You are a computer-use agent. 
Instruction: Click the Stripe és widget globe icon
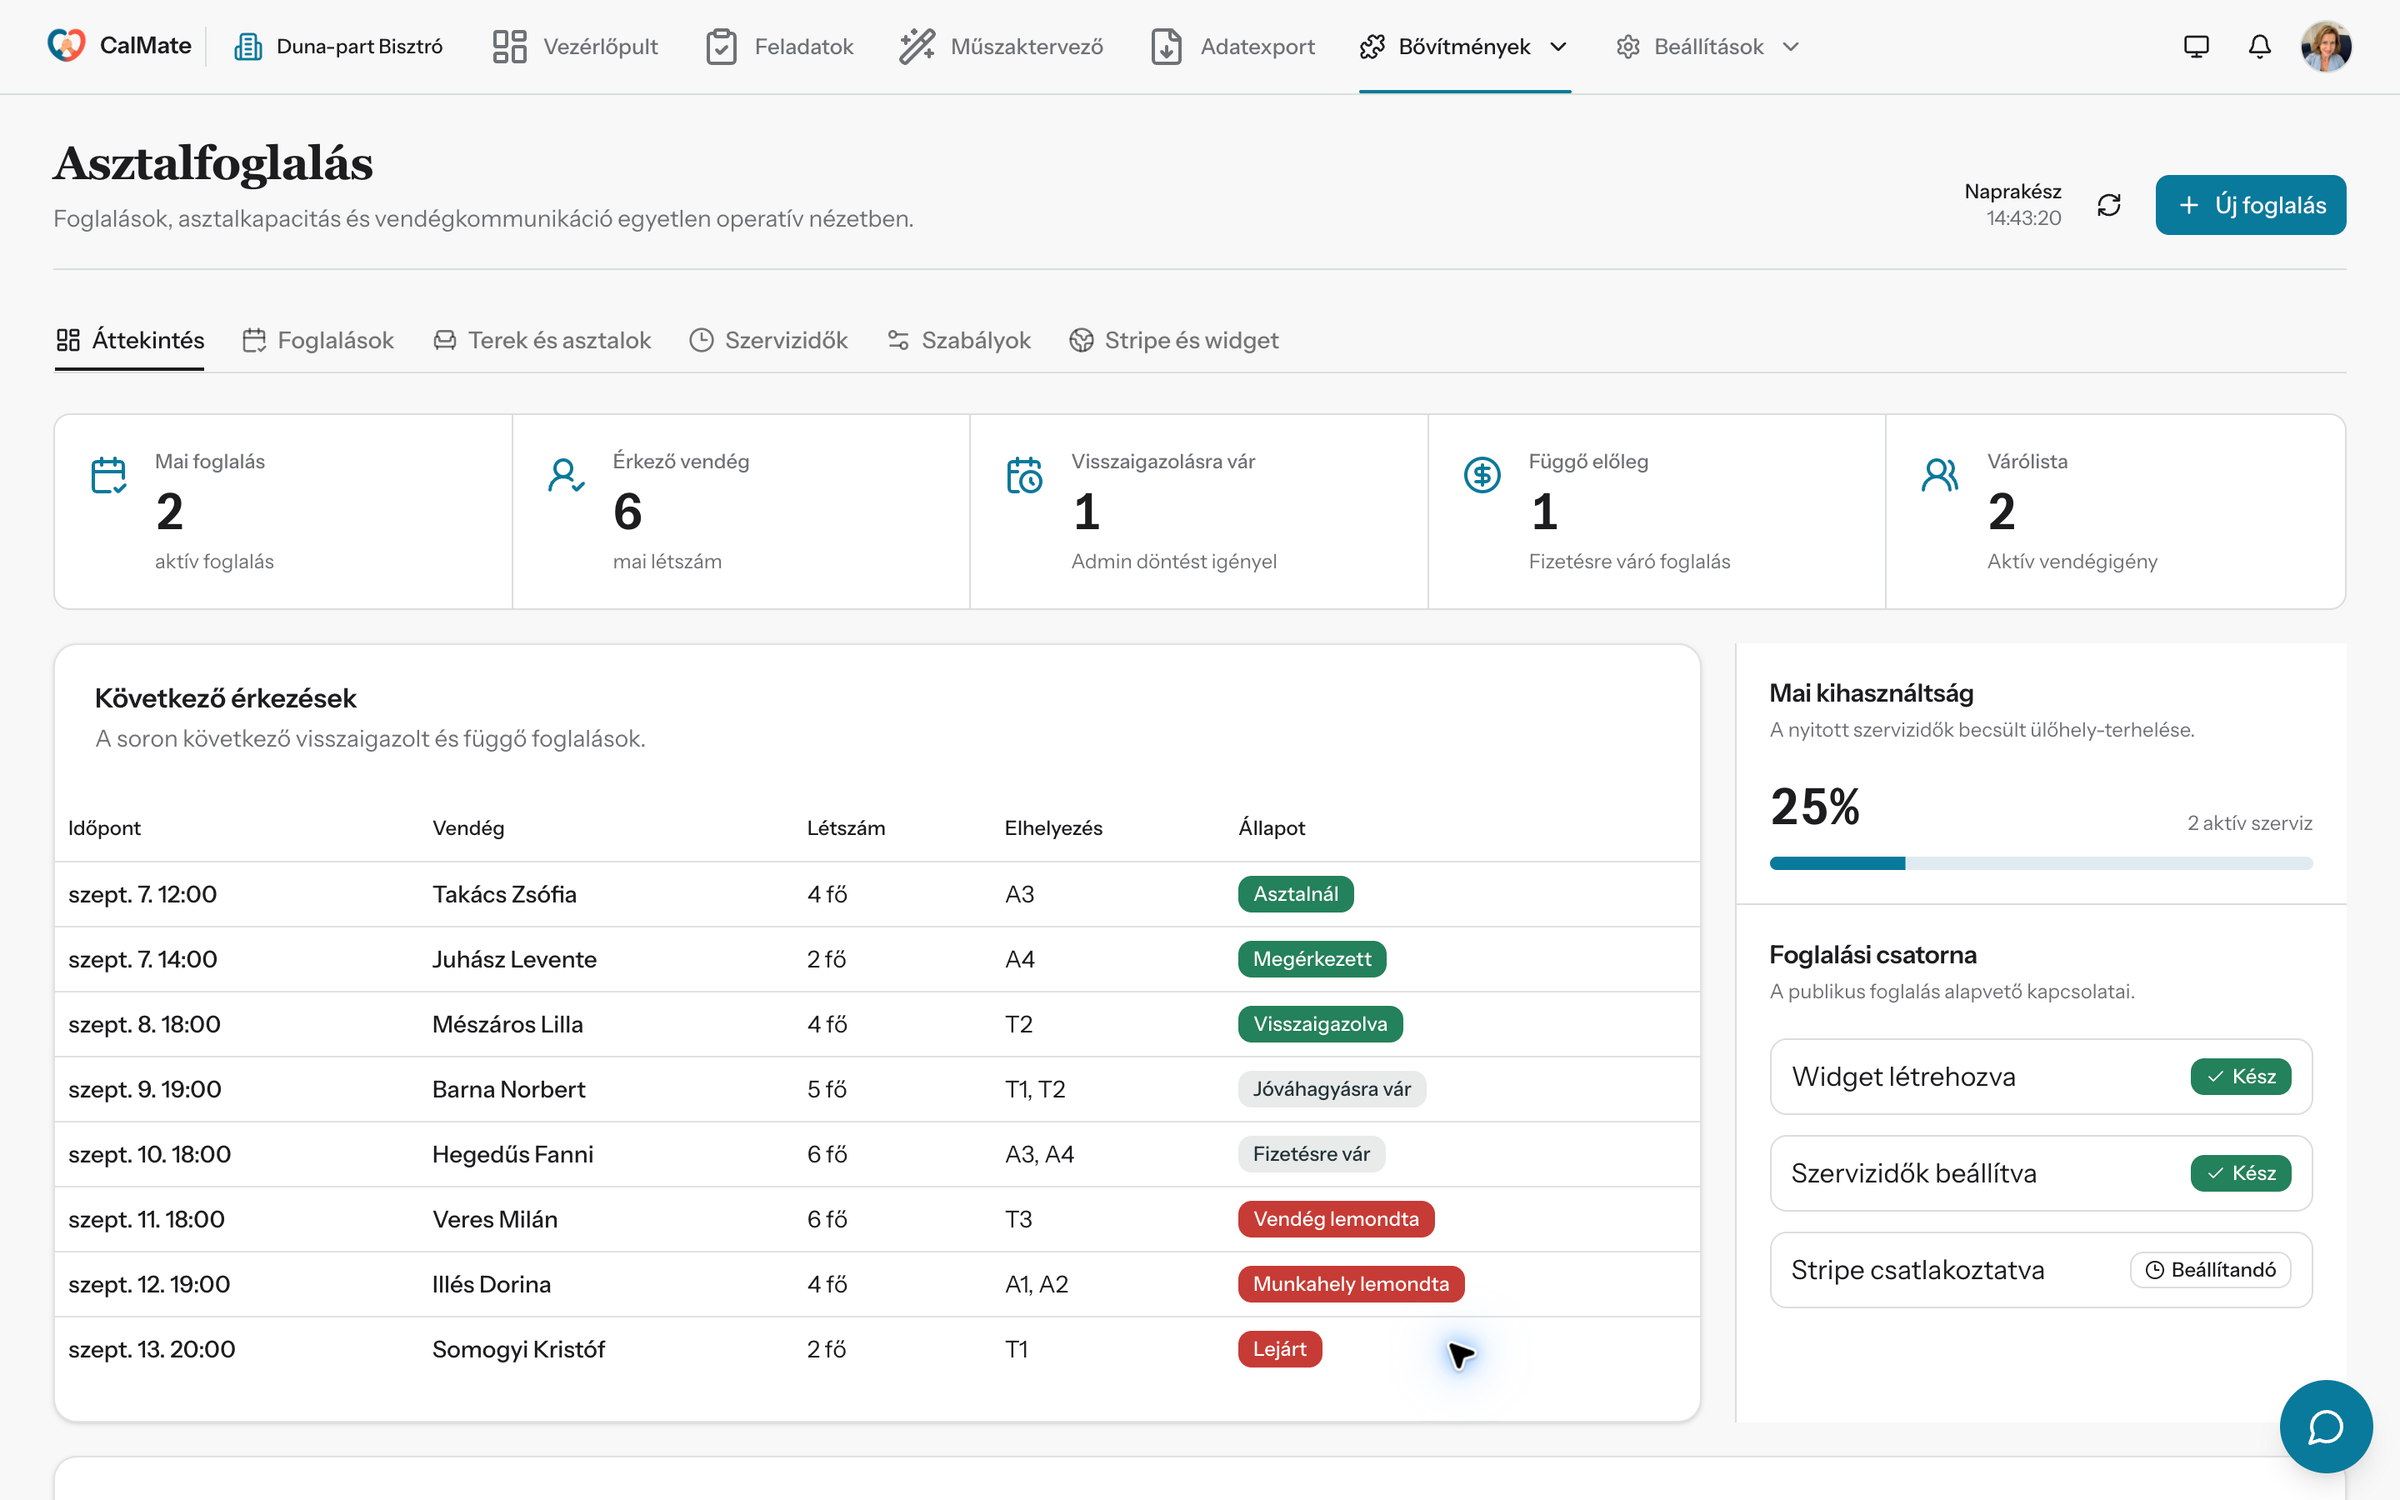[x=1081, y=341]
